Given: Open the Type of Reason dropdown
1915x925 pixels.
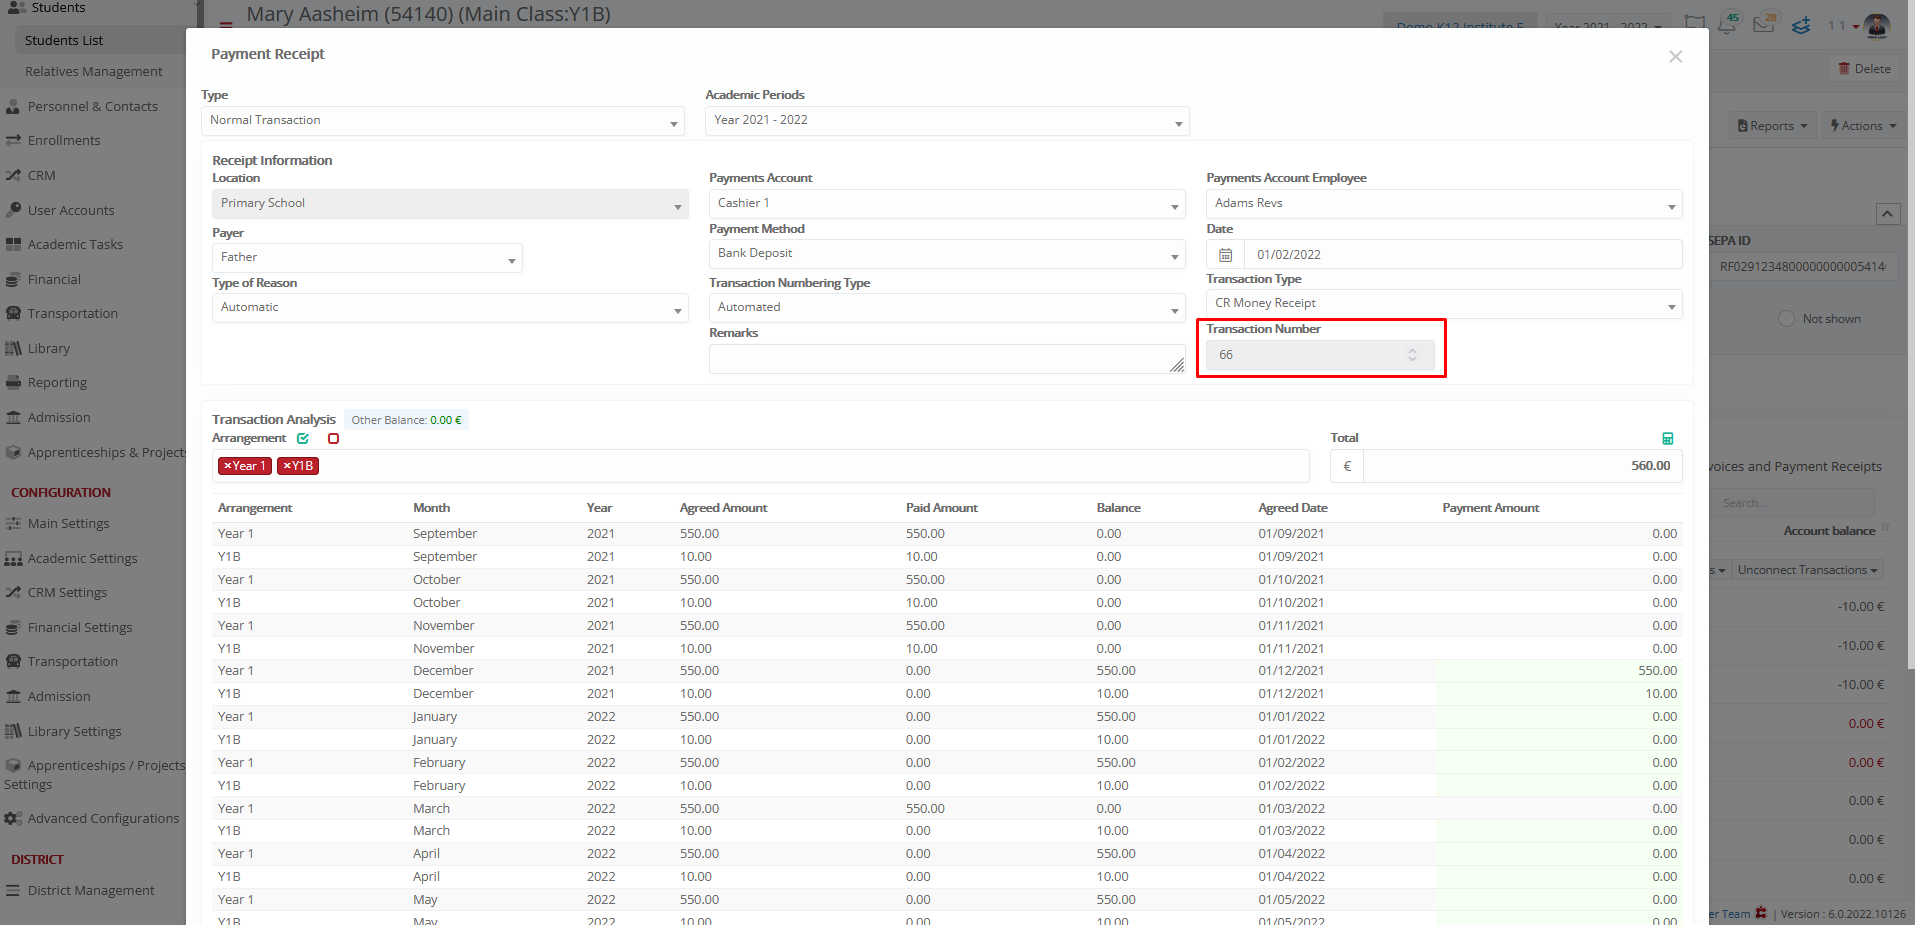Looking at the screenshot, I should 450,307.
